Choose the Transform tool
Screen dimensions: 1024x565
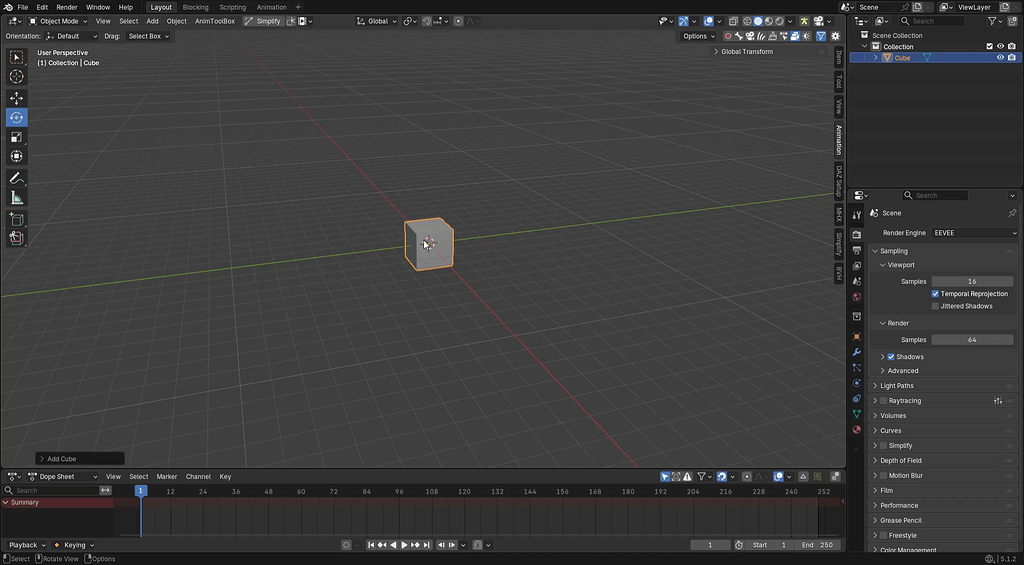pyautogui.click(x=16, y=156)
